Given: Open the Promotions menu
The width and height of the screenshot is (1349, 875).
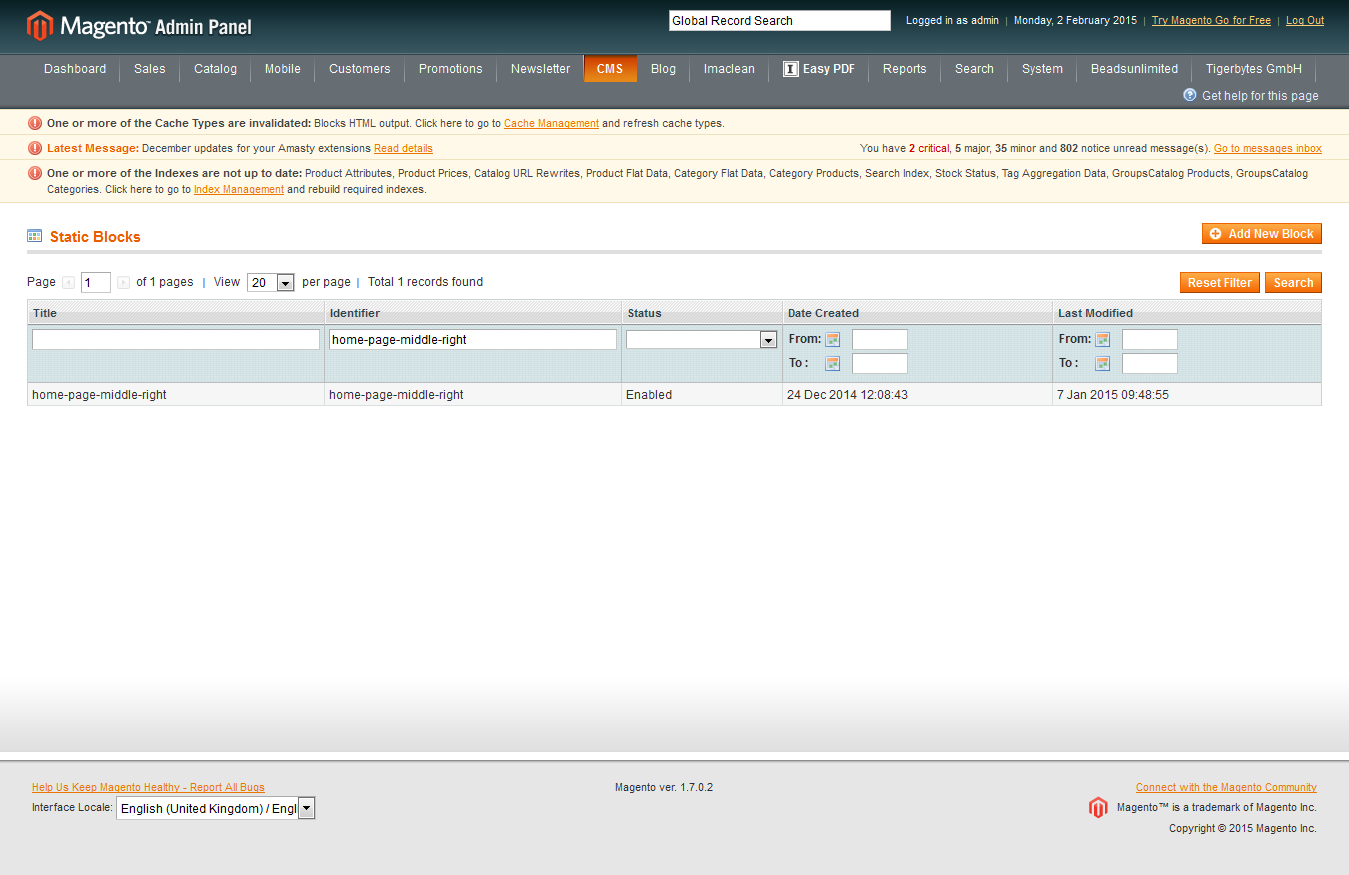Looking at the screenshot, I should (x=451, y=69).
